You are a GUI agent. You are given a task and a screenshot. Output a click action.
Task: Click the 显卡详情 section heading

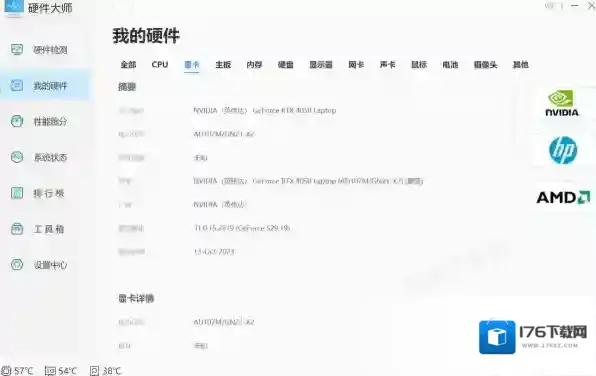click(x=136, y=298)
